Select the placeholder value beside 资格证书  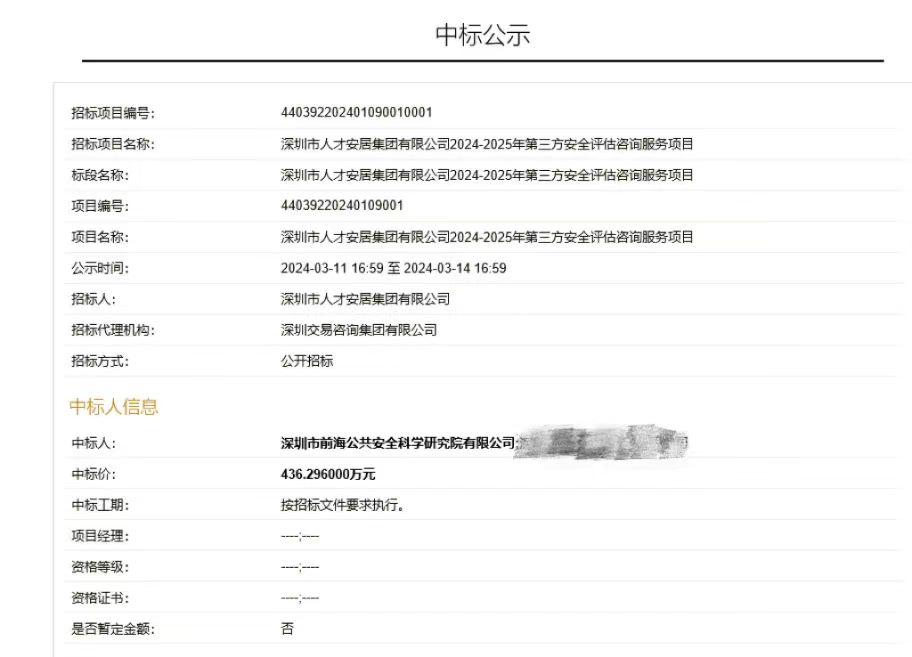click(300, 598)
